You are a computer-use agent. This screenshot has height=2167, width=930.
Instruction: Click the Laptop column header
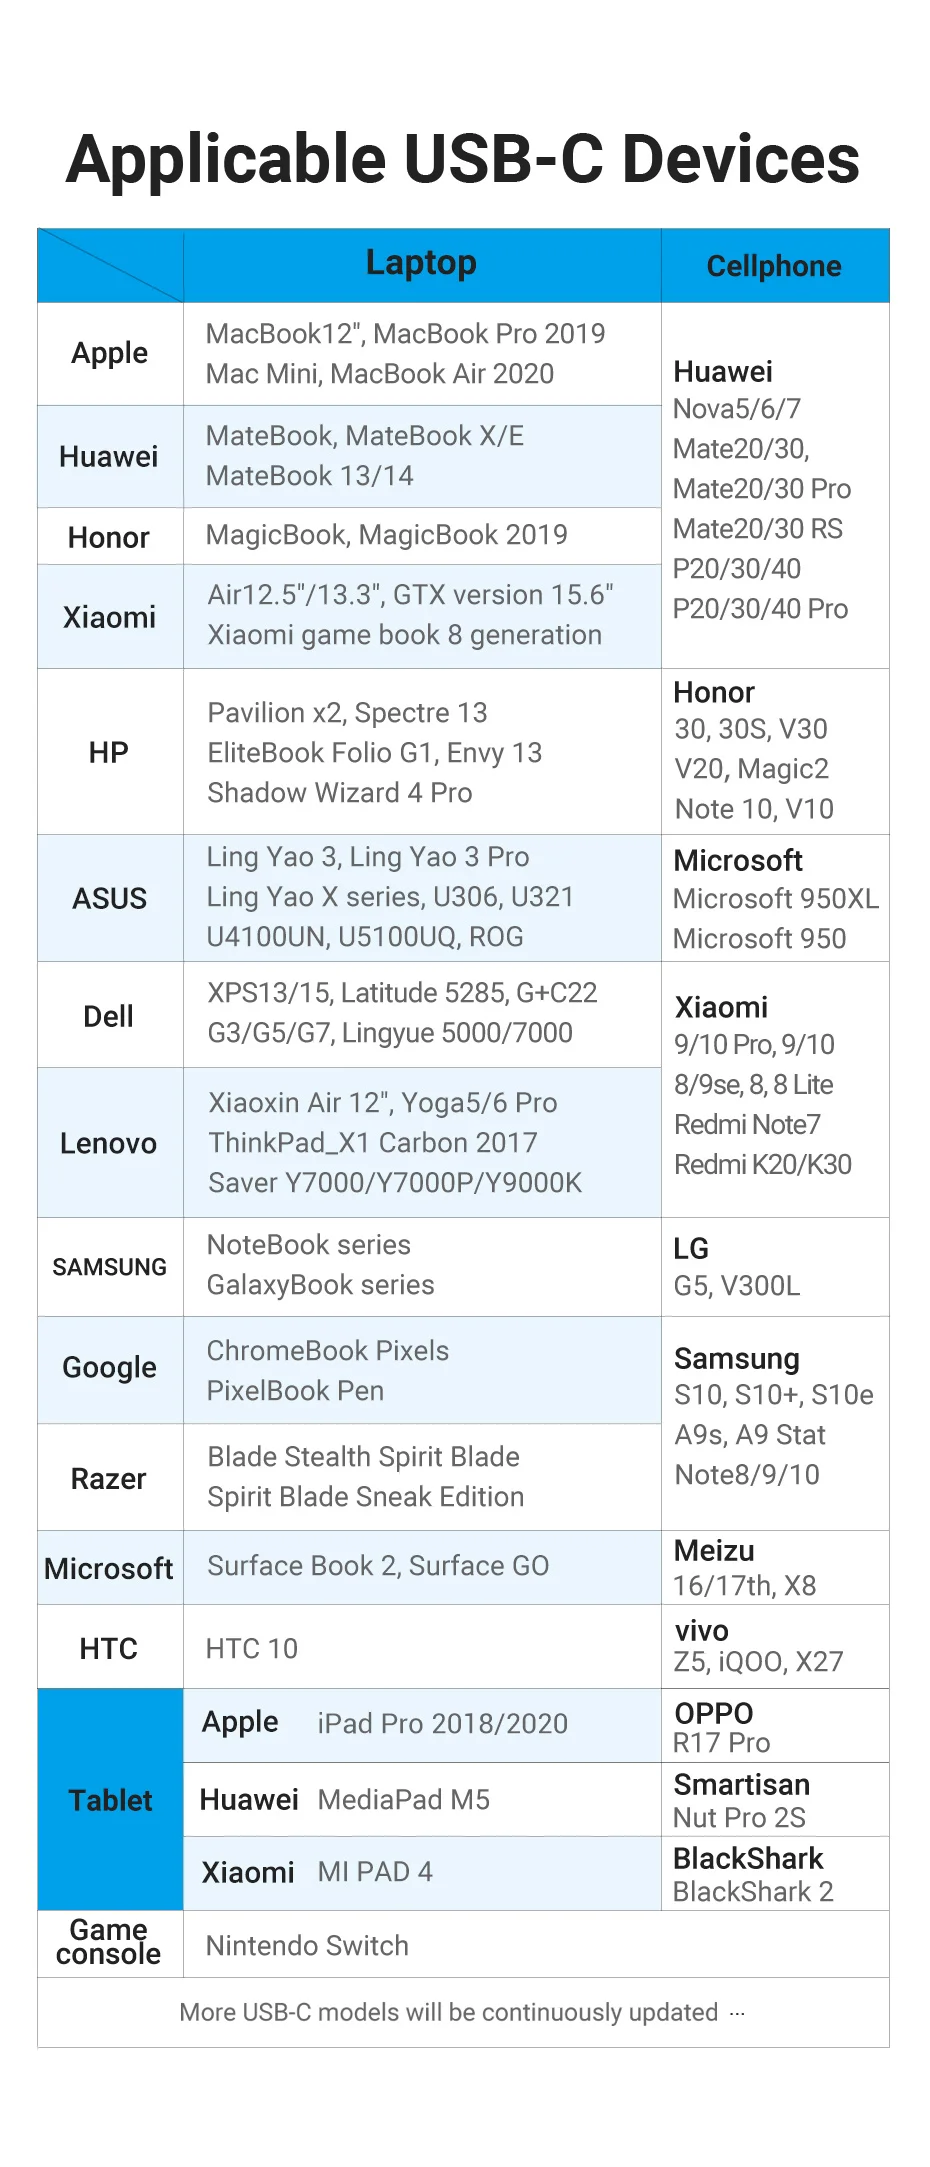point(421,263)
